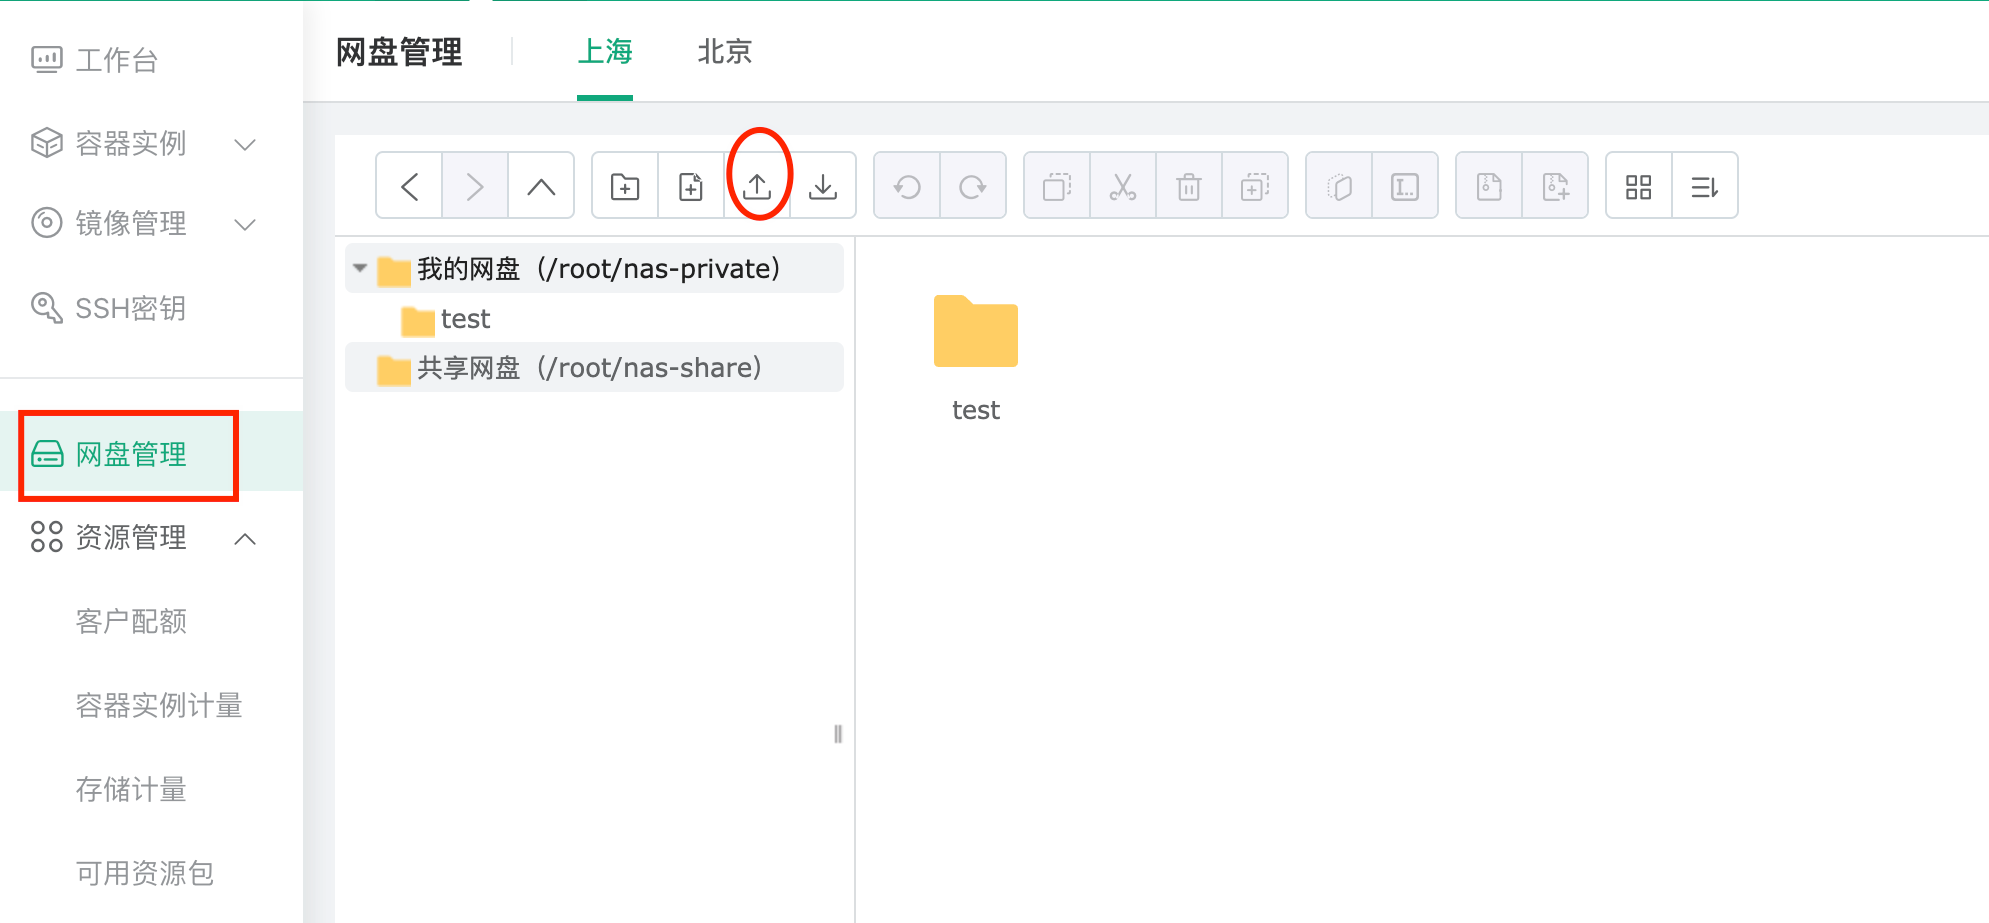Open 可用资源包 submenu item
The image size is (1989, 923).
[145, 874]
